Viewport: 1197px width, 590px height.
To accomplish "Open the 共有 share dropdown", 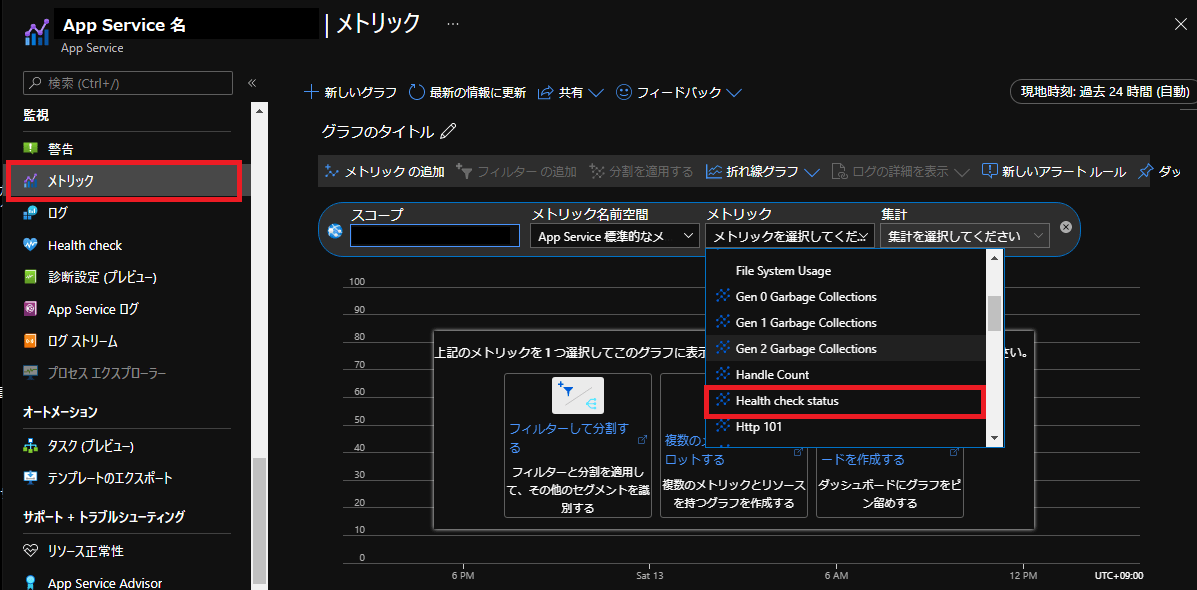I will pyautogui.click(x=571, y=92).
